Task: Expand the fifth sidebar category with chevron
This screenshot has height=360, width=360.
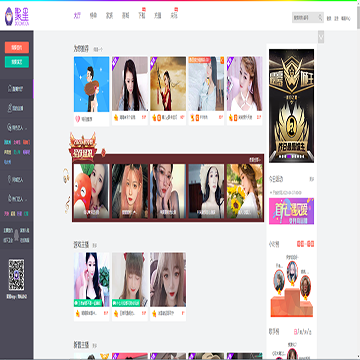Action: 16,199
